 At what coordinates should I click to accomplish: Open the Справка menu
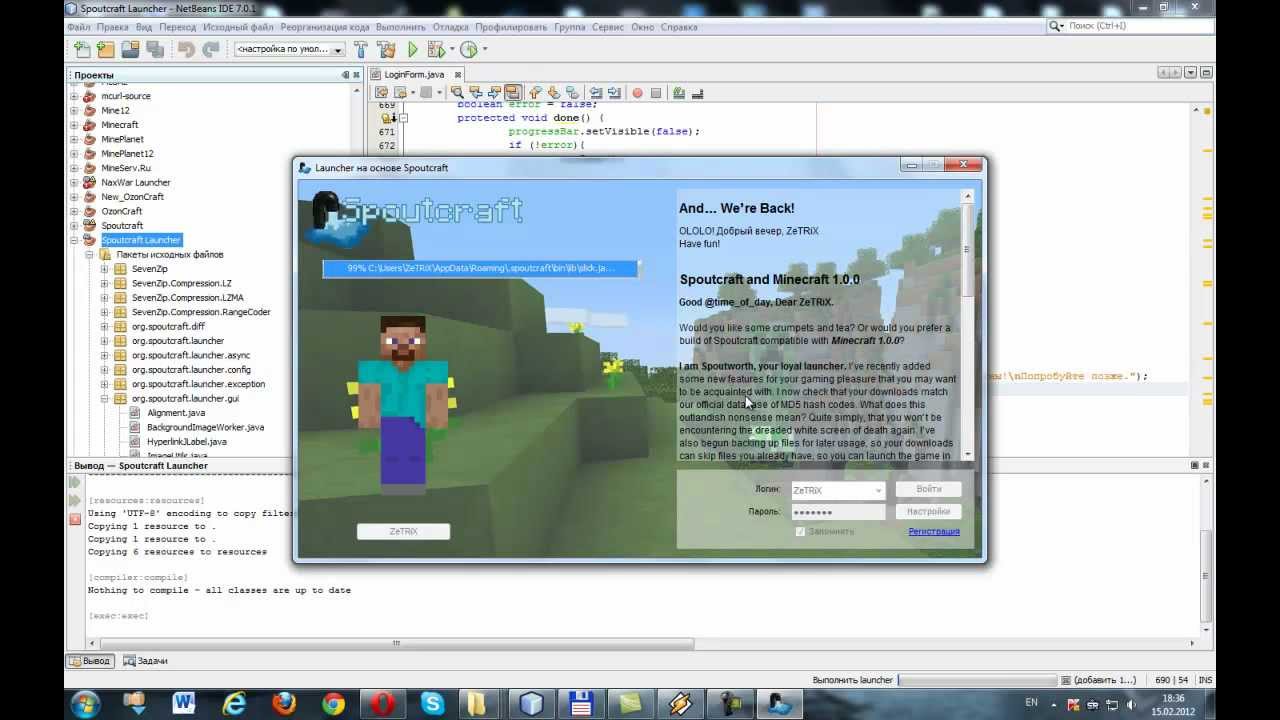pos(679,27)
